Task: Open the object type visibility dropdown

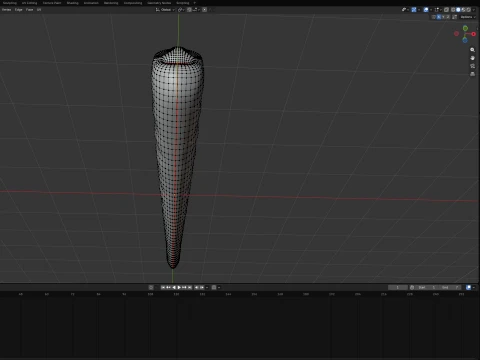Action: pos(405,10)
